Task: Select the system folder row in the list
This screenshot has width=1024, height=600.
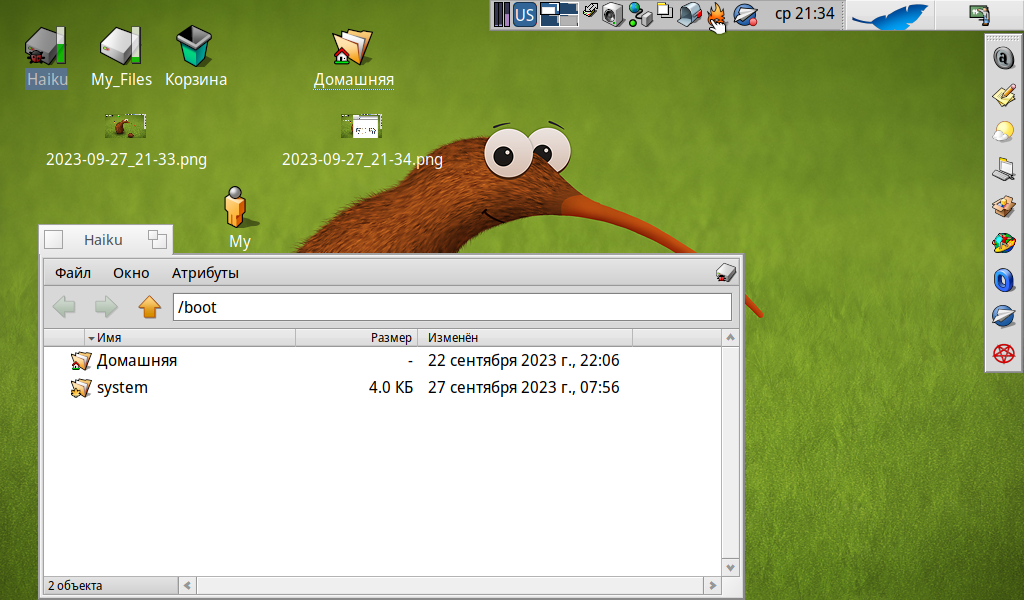Action: [x=383, y=387]
